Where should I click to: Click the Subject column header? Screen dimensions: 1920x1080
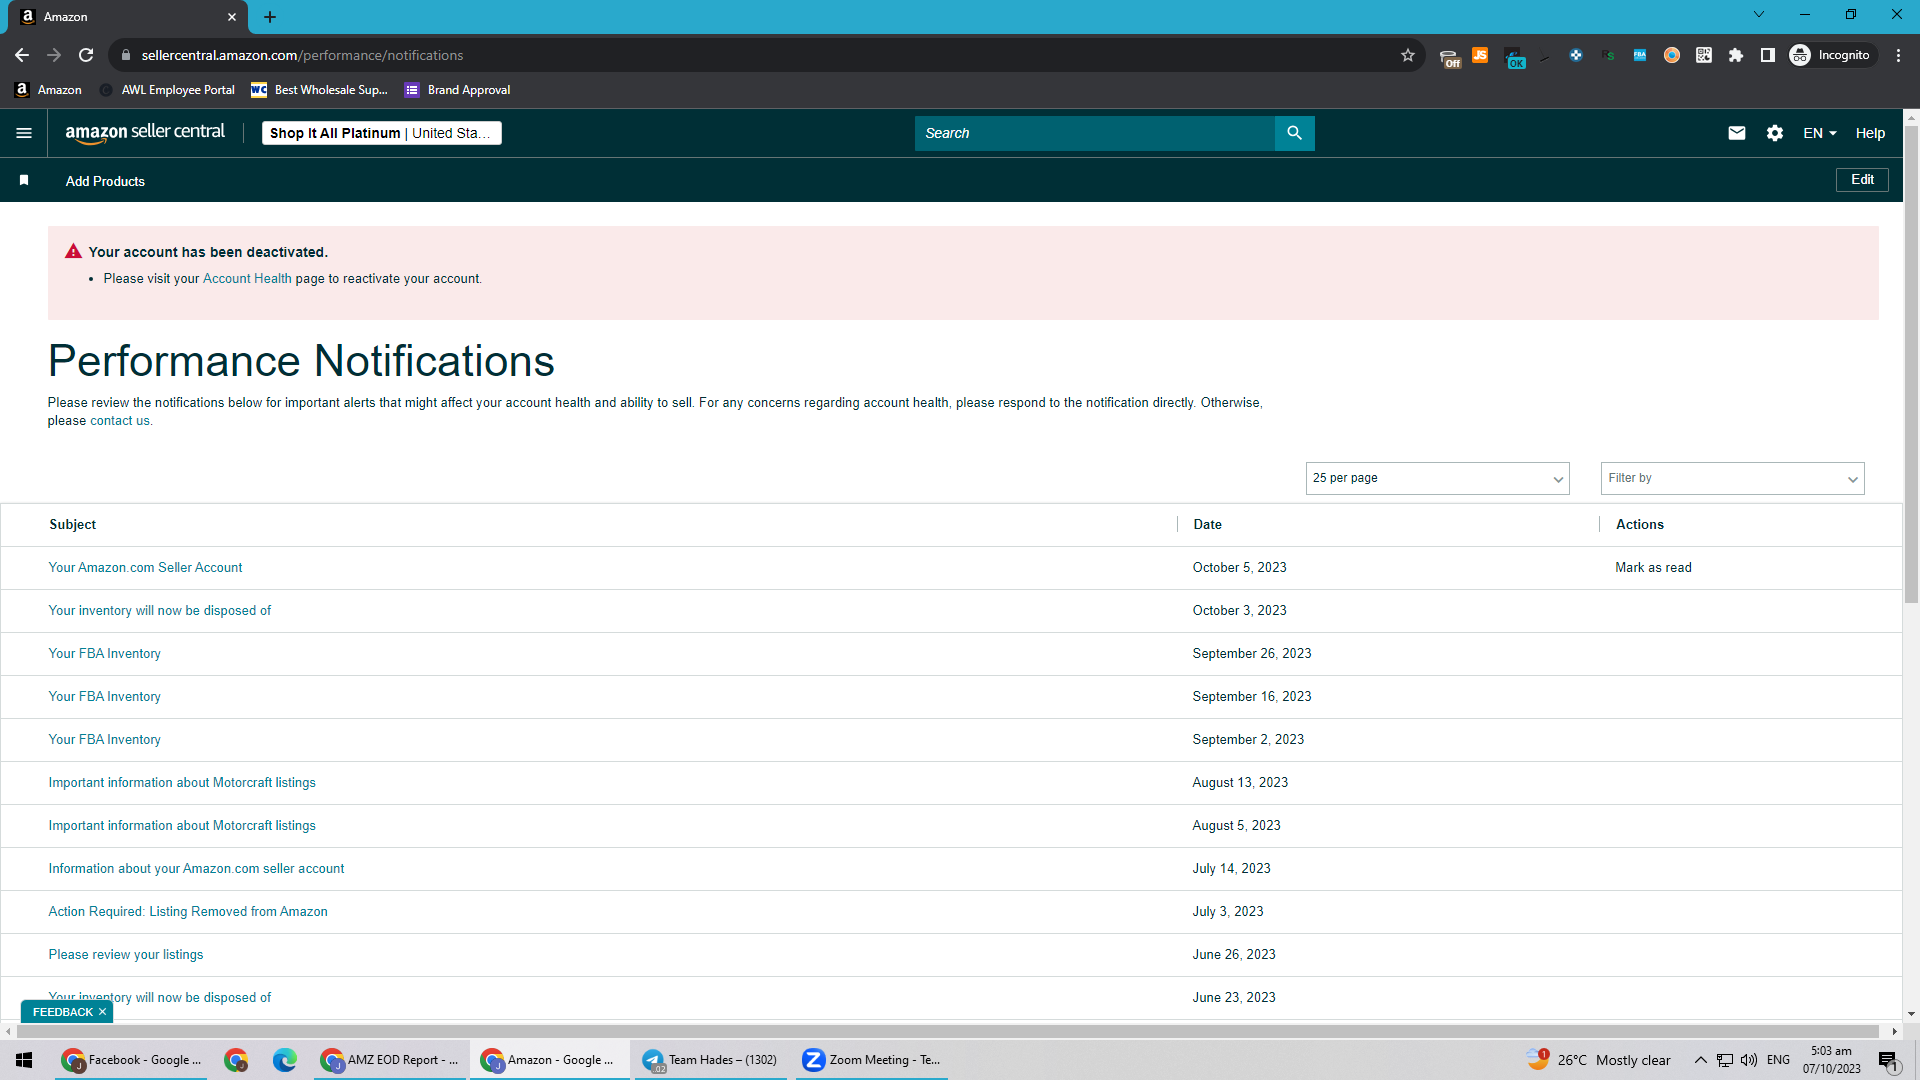[73, 524]
